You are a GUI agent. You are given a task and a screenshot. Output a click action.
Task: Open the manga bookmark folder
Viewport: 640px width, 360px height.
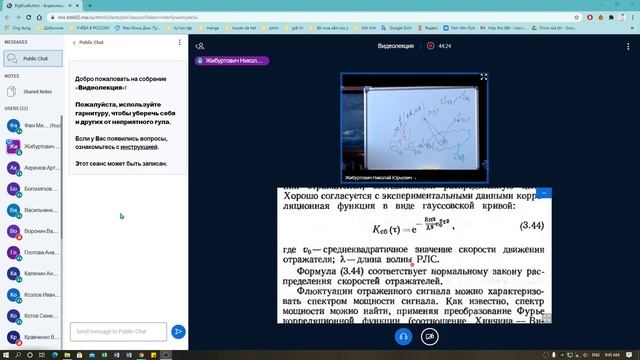[x=209, y=28]
